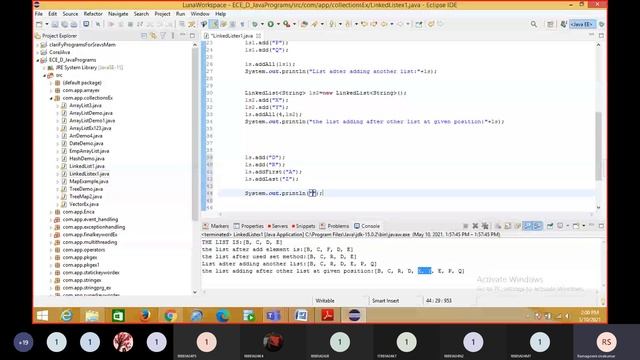Open the Debug icon dropdown arrow
Image resolution: width=640 pixels, height=360 pixels.
(262, 24)
